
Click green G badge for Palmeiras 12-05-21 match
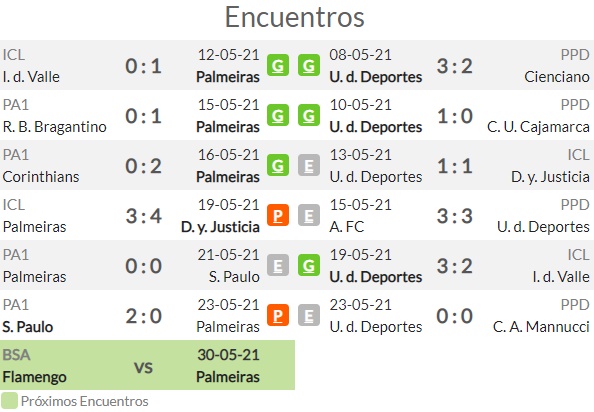pos(278,65)
